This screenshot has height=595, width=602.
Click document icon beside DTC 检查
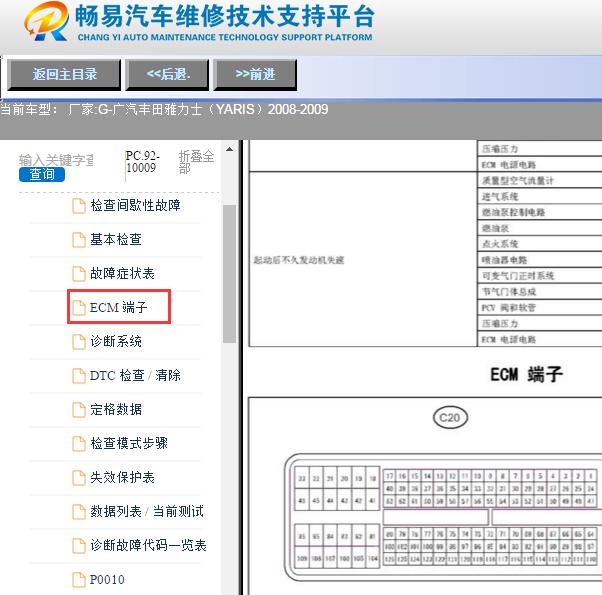point(79,376)
